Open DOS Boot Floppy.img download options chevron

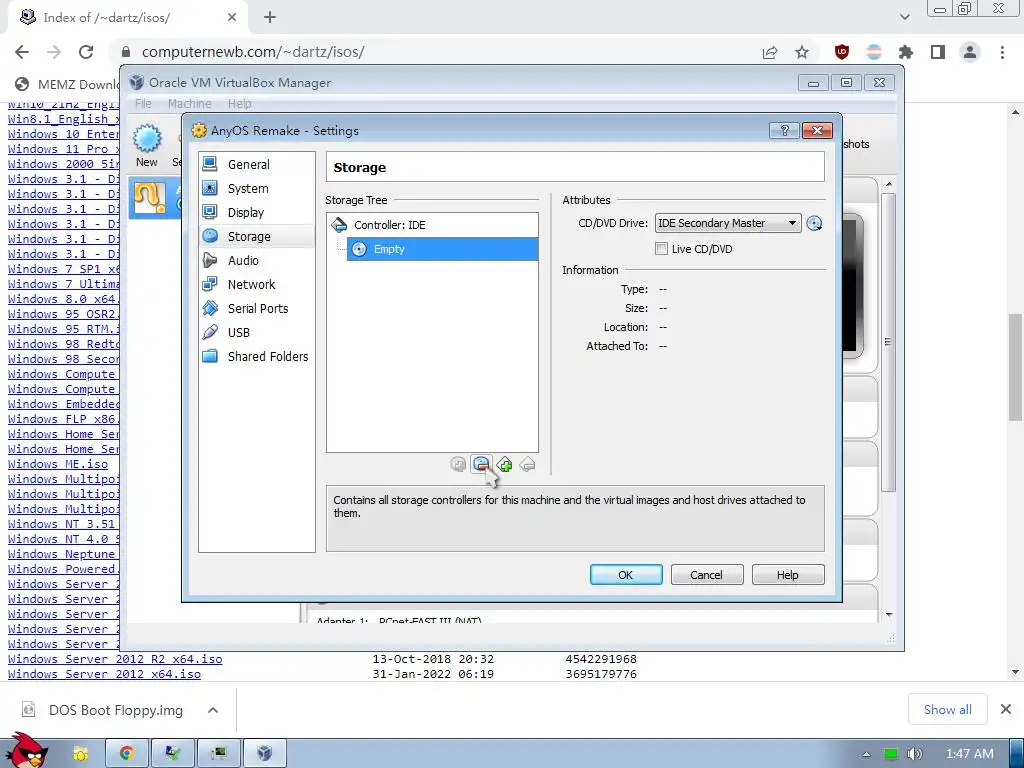click(x=213, y=710)
